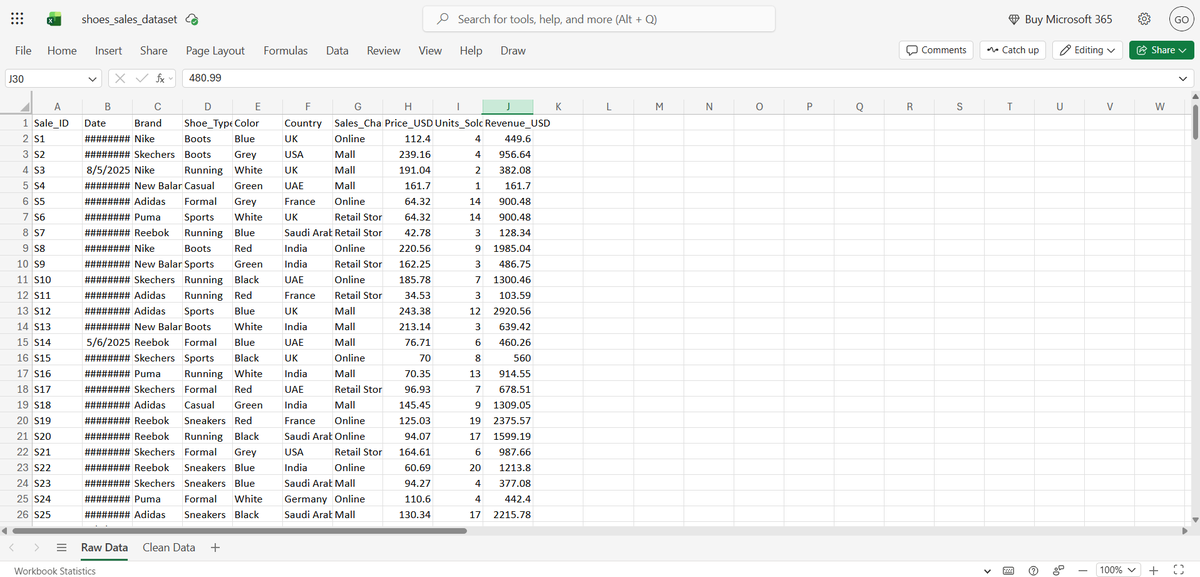Image resolution: width=1200 pixels, height=577 pixels.
Task: Click the confirm entry checkmark icon
Action: (144, 78)
